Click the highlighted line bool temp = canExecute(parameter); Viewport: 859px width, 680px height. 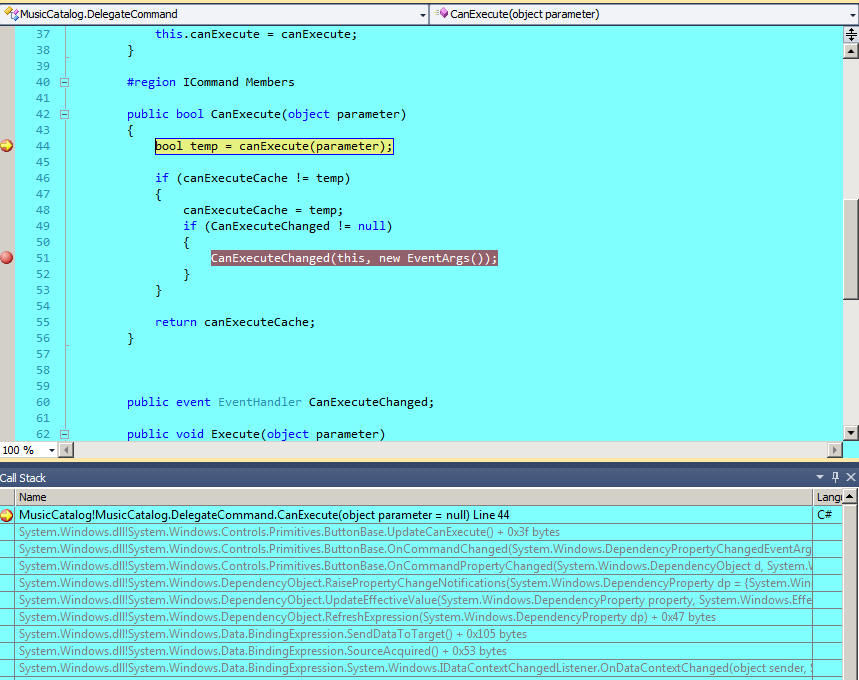pos(274,146)
